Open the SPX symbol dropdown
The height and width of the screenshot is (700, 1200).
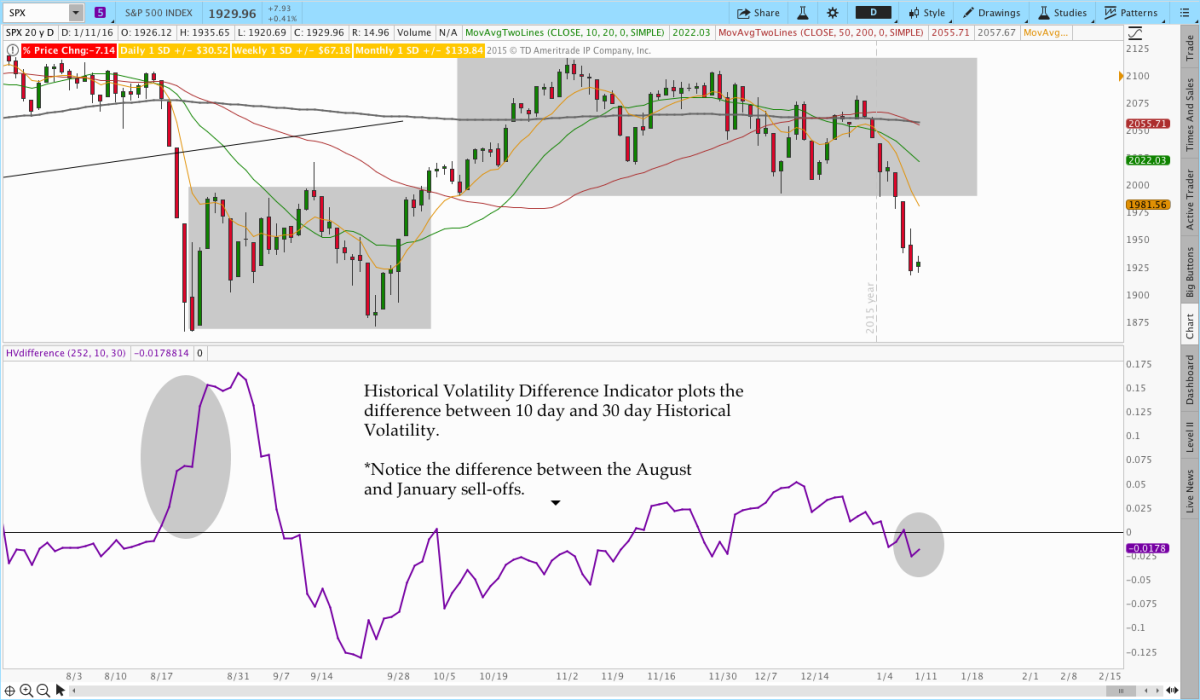(76, 13)
